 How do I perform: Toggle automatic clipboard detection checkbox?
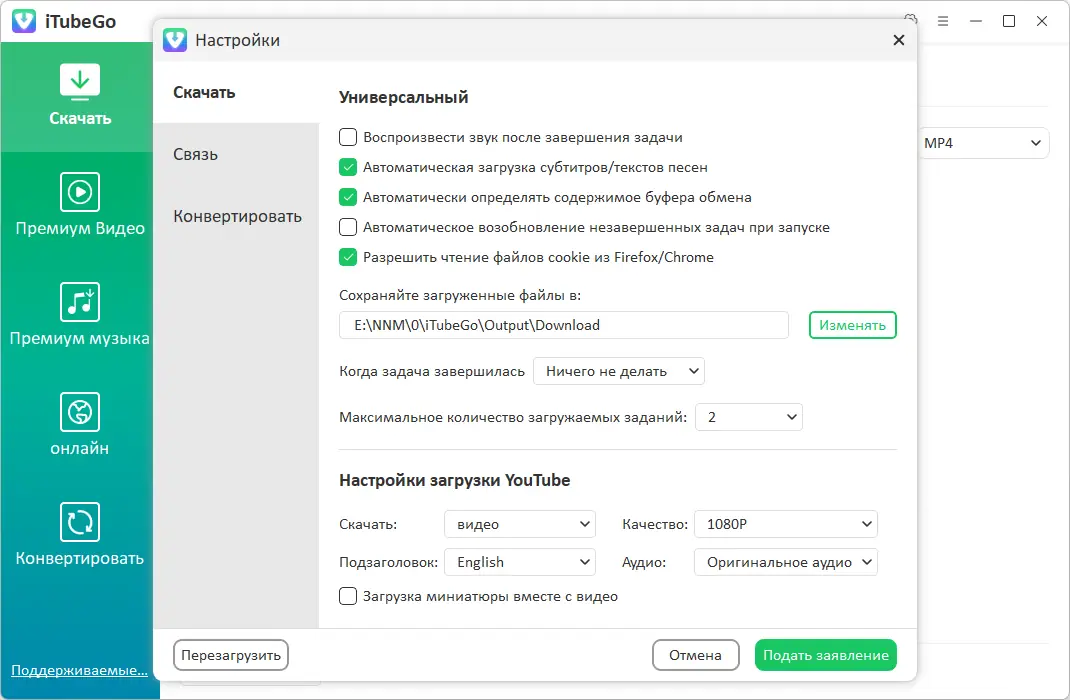point(348,197)
